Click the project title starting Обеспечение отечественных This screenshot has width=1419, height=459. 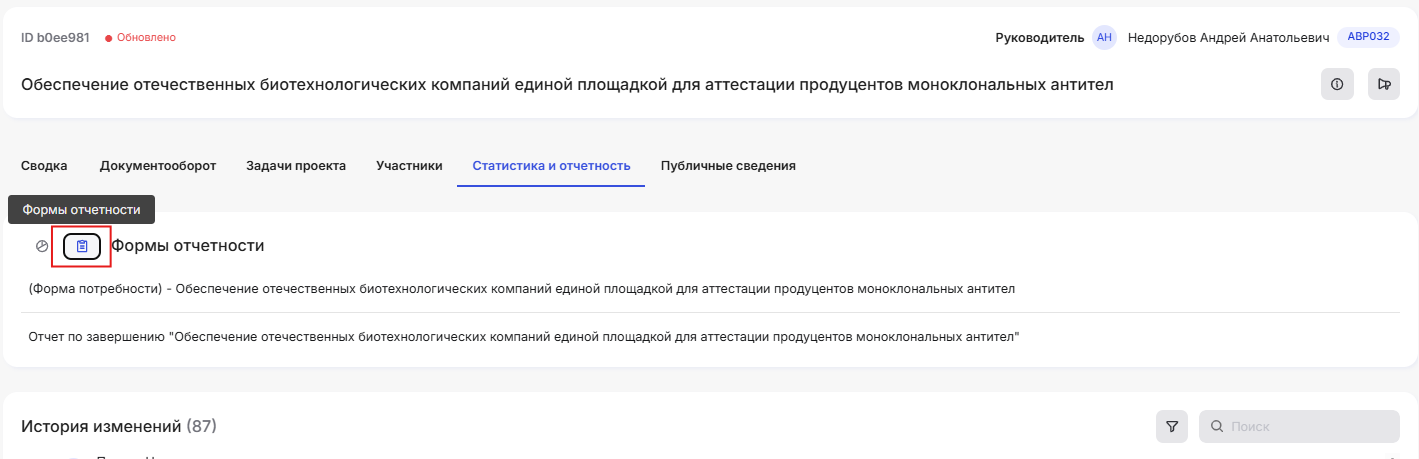(x=567, y=85)
